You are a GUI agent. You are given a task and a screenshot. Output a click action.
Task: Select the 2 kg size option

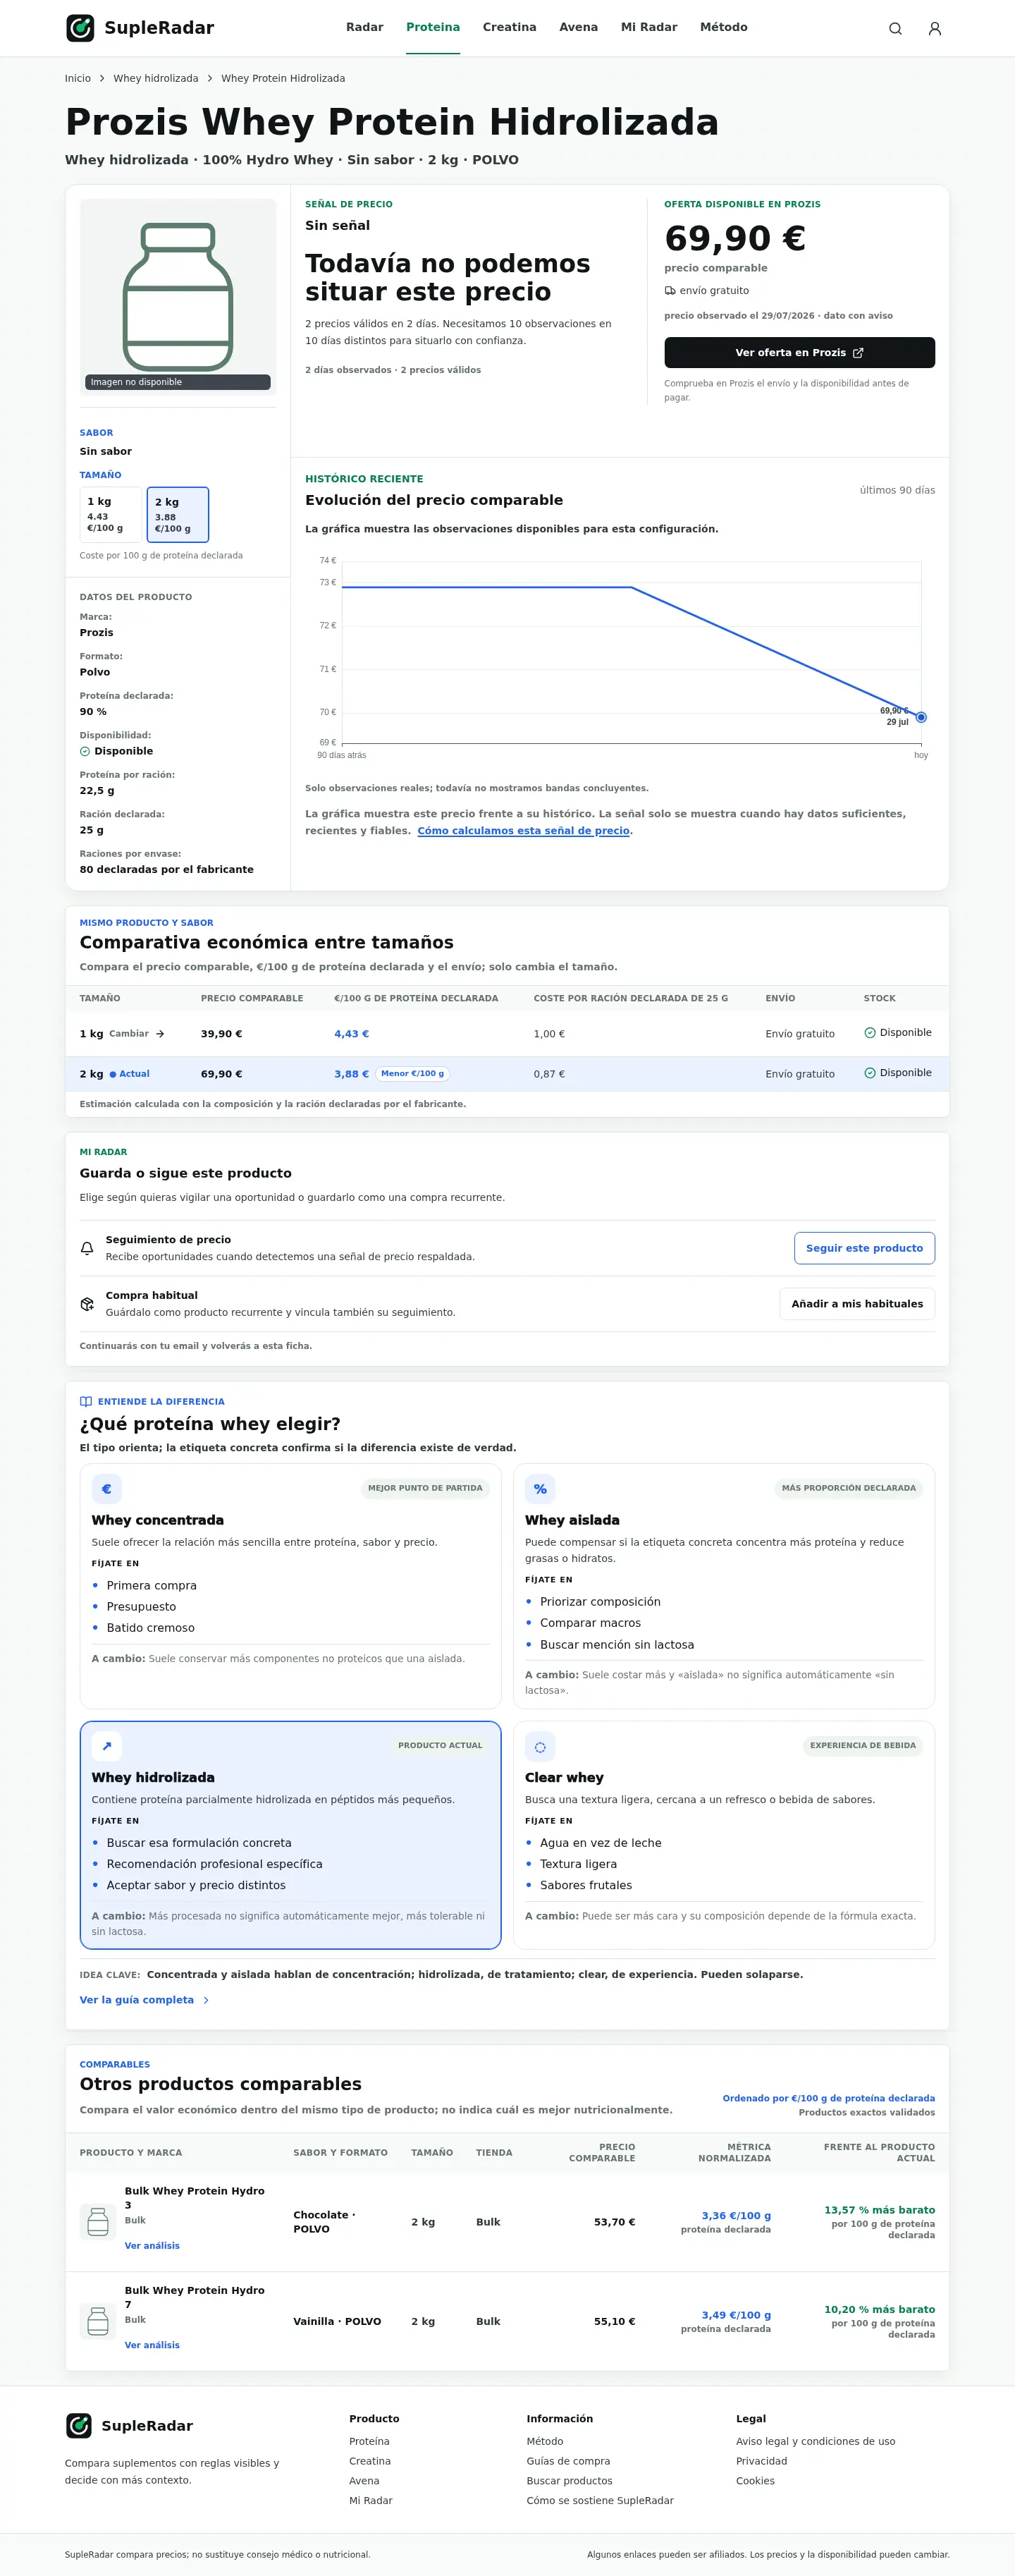[178, 514]
